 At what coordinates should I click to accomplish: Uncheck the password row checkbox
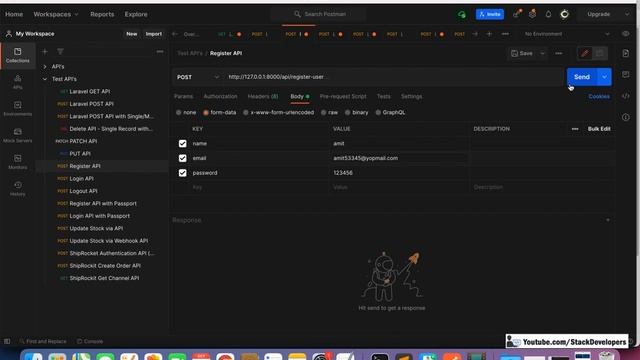click(x=182, y=173)
